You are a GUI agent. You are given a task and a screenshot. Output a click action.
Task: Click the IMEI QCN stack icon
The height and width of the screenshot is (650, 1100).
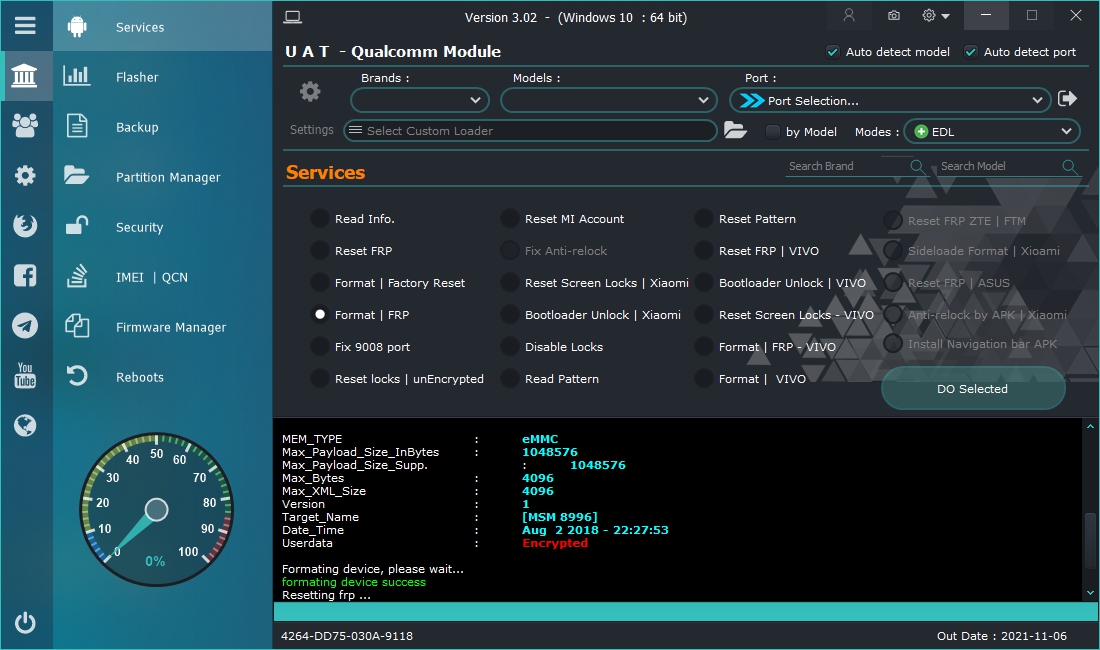click(76, 276)
